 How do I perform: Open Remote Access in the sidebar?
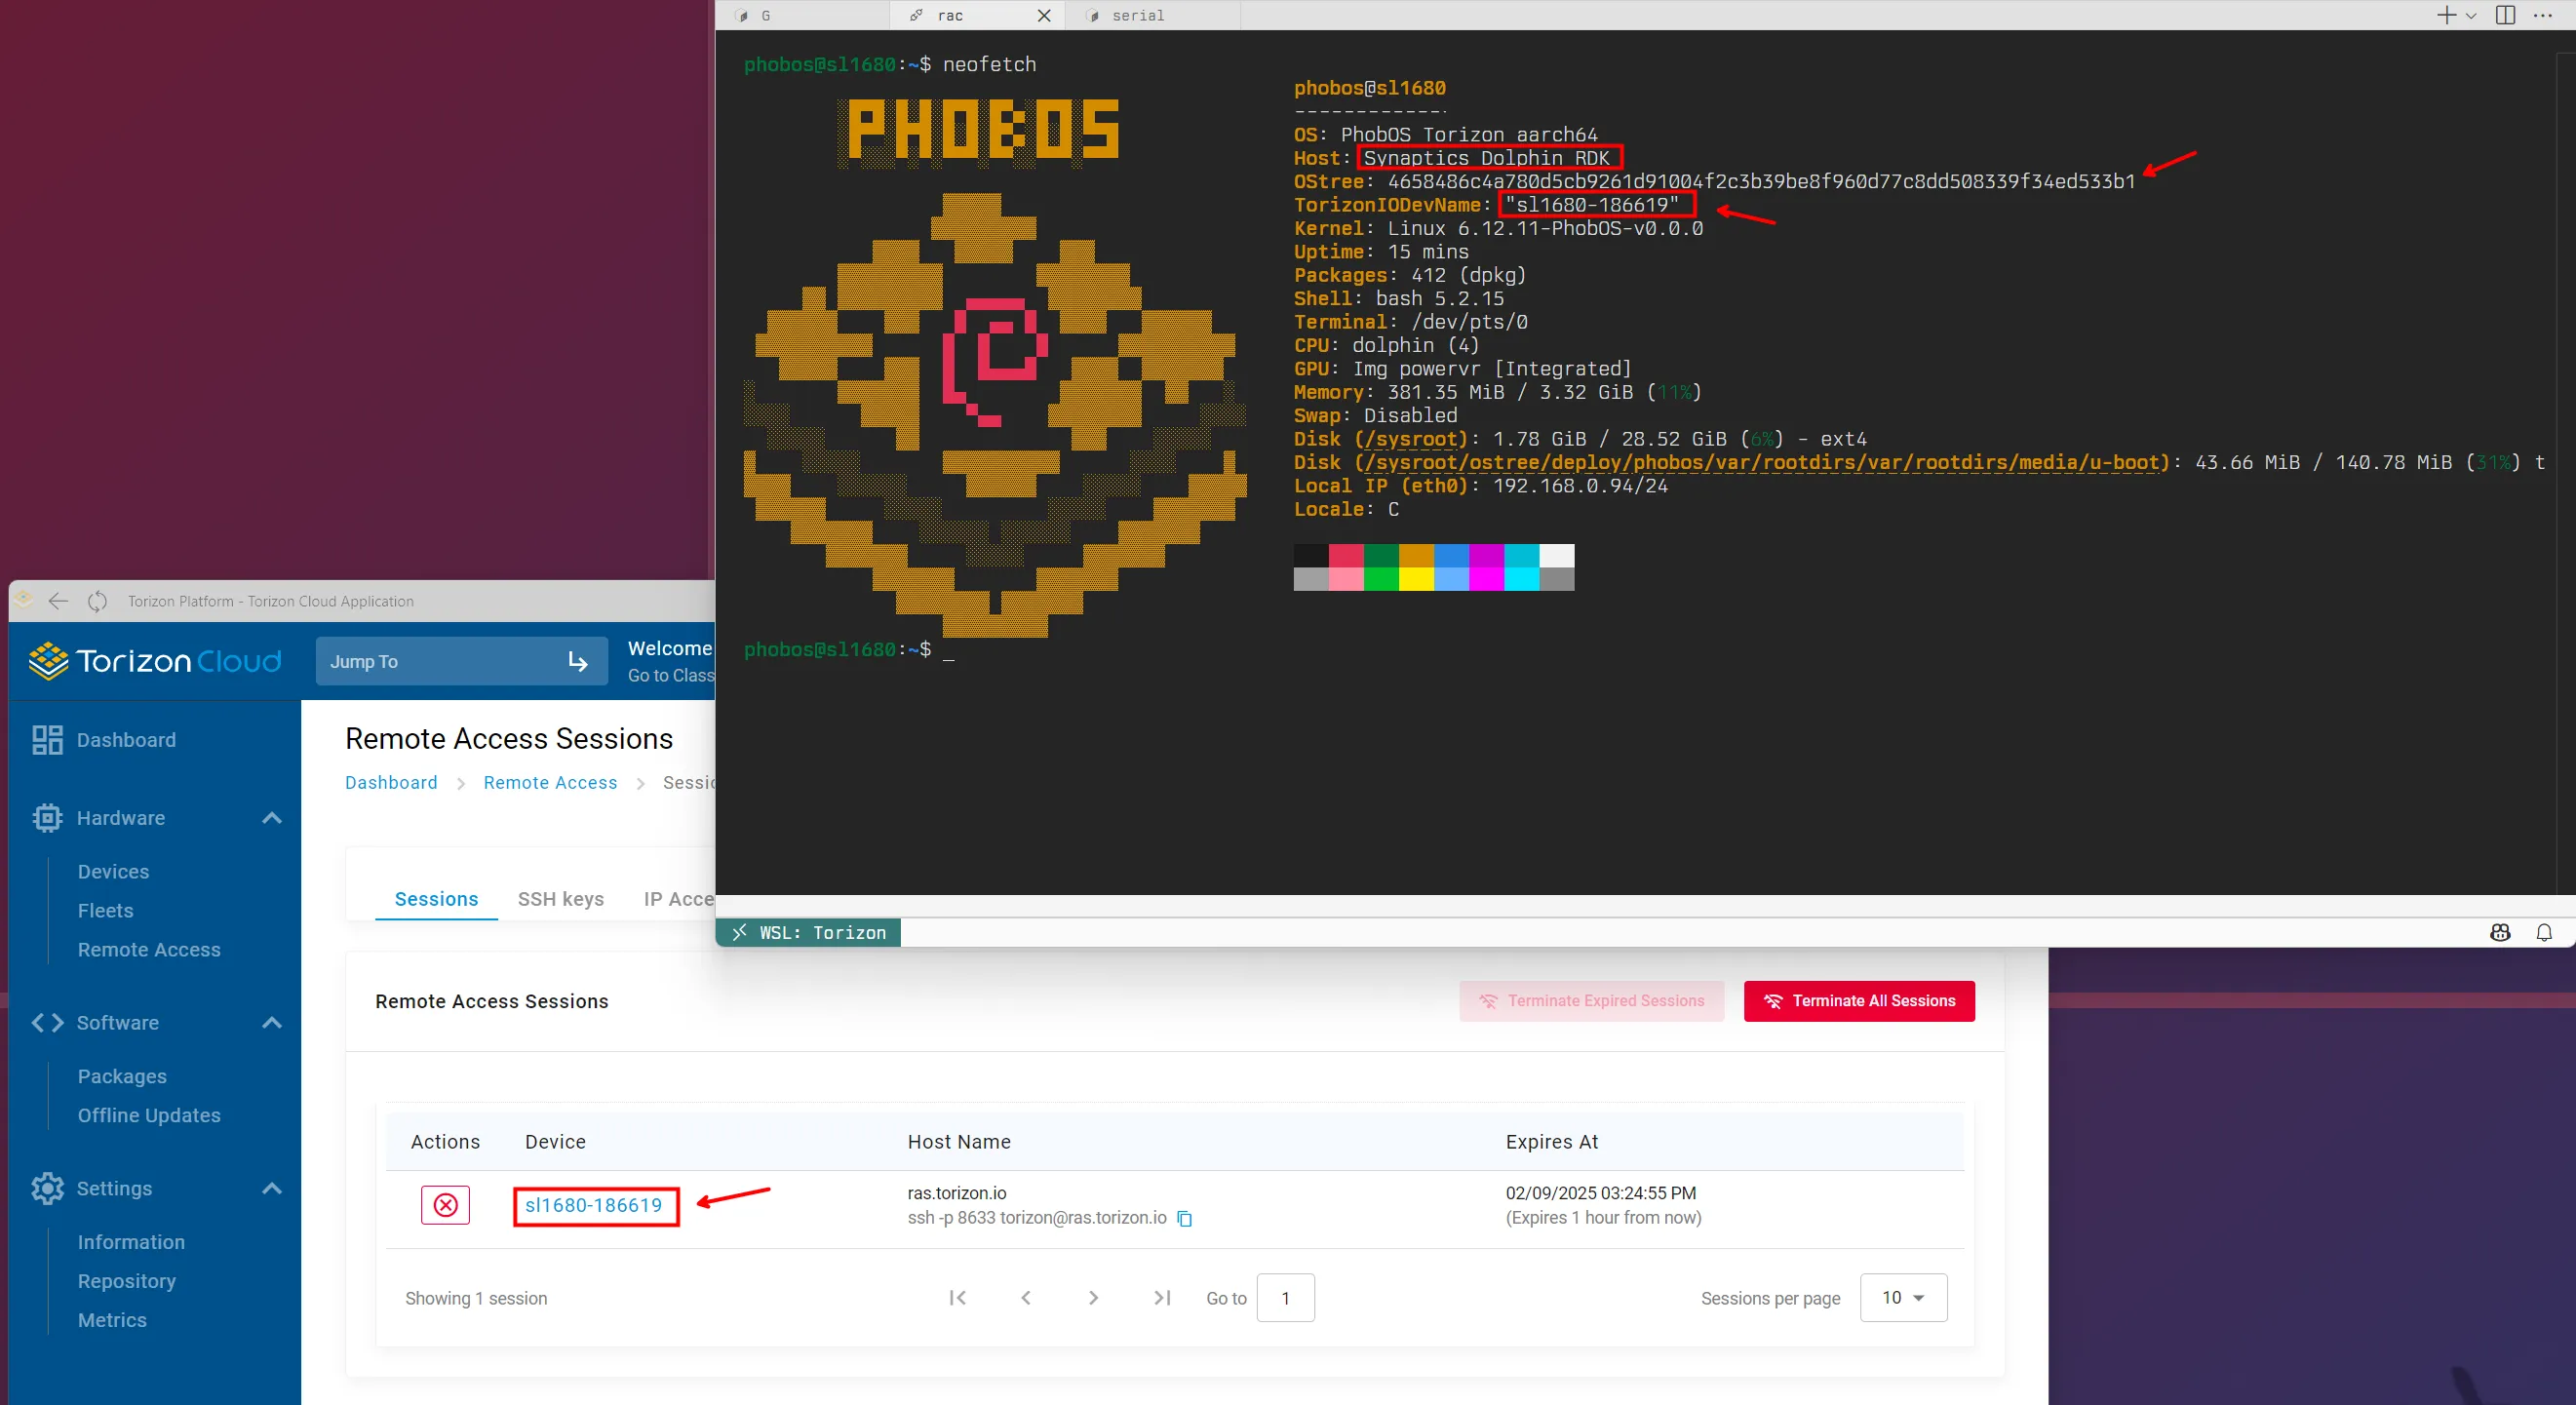(149, 950)
